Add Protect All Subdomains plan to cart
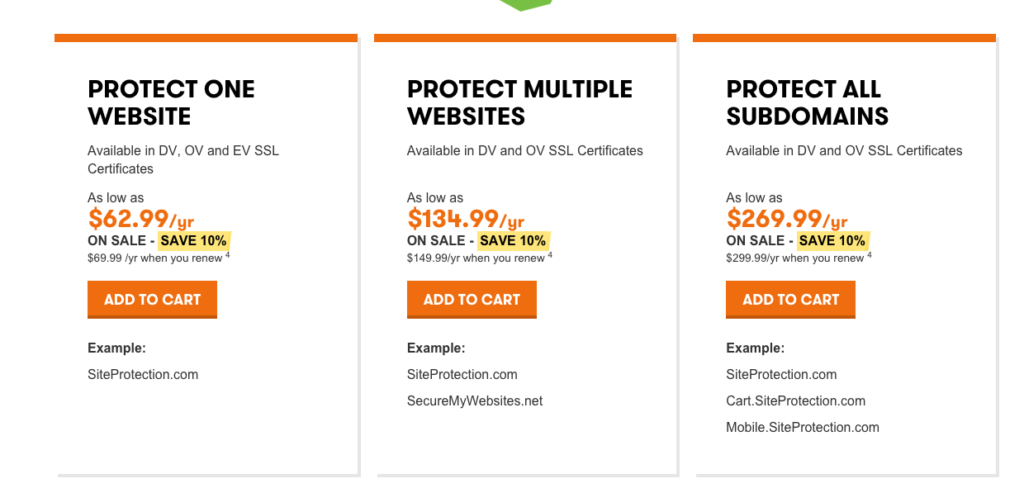The image size is (1024, 488). (x=790, y=299)
